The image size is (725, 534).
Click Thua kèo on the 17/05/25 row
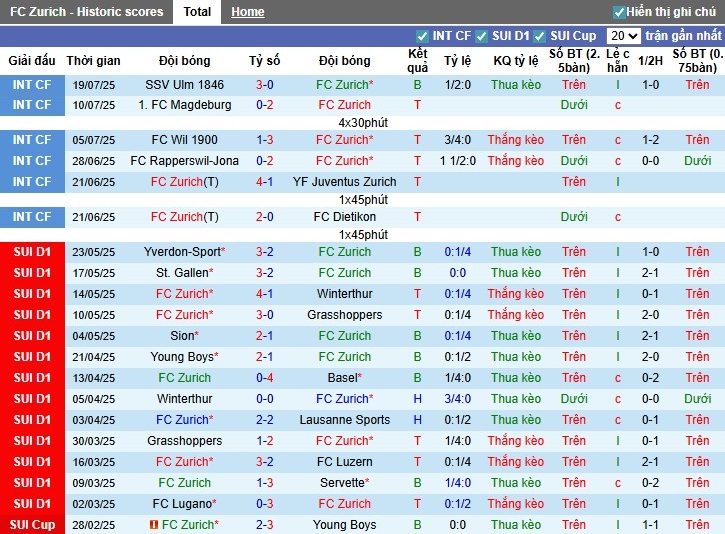click(516, 273)
